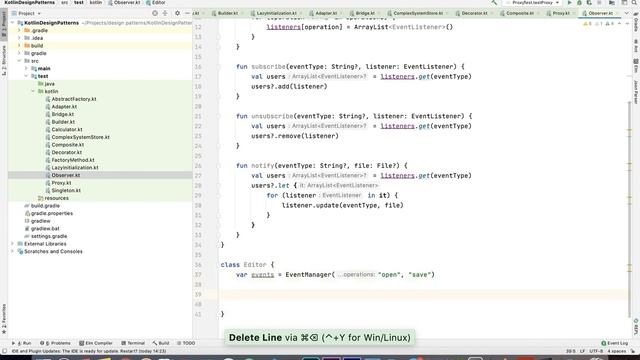This screenshot has width=640, height=360.
Task: Expand External Libraries node
Action: pyautogui.click(x=12, y=244)
